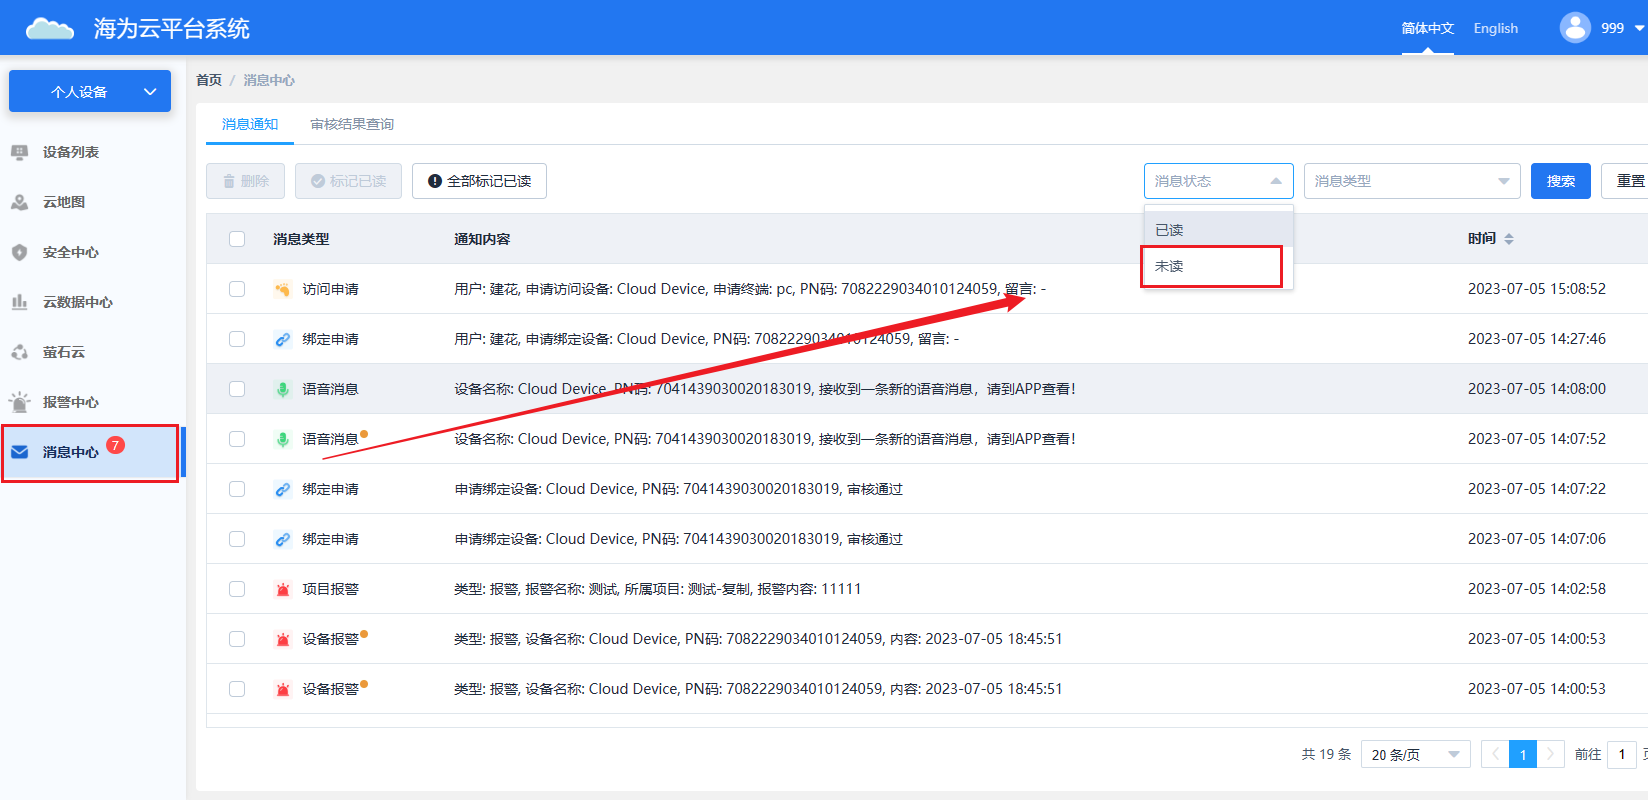Toggle the select-all checkbox in table header
The height and width of the screenshot is (800, 1648).
coord(237,239)
